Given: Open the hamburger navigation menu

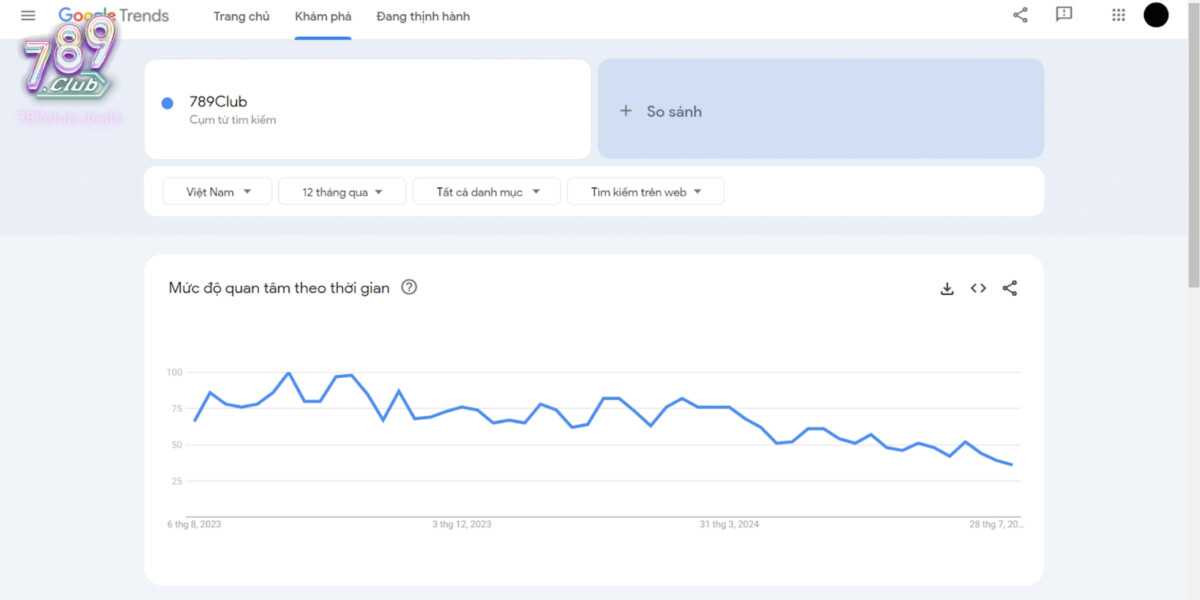Looking at the screenshot, I should [x=27, y=15].
